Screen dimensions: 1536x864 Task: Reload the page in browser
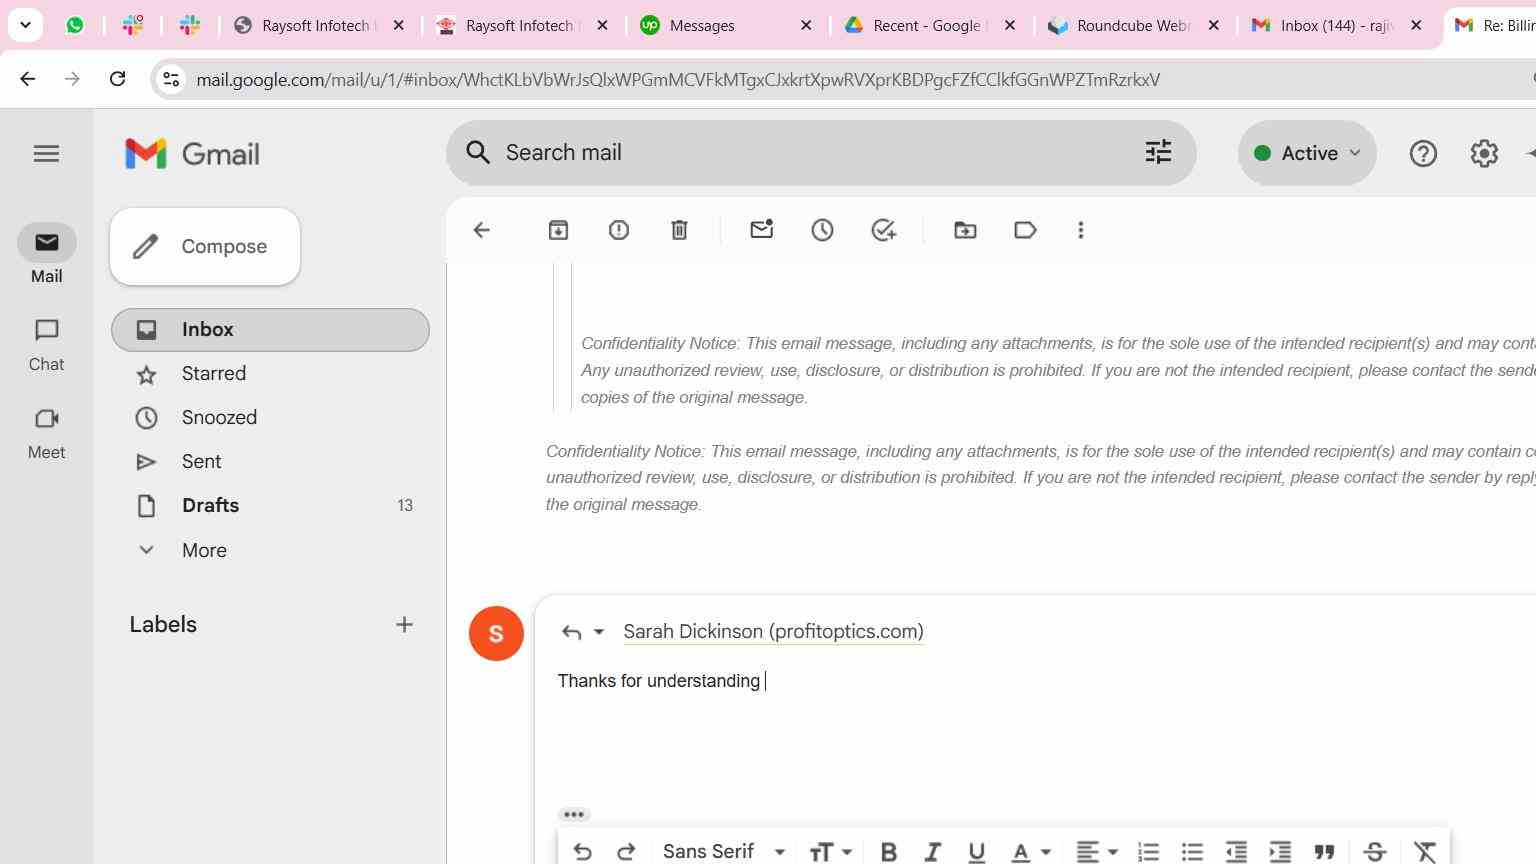click(117, 79)
